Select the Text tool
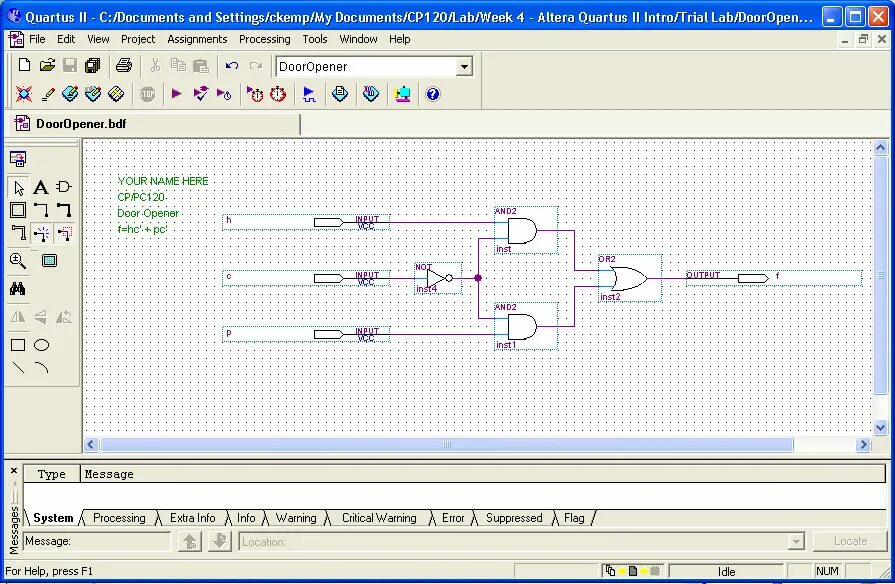The height and width of the screenshot is (584, 895). pyautogui.click(x=40, y=187)
